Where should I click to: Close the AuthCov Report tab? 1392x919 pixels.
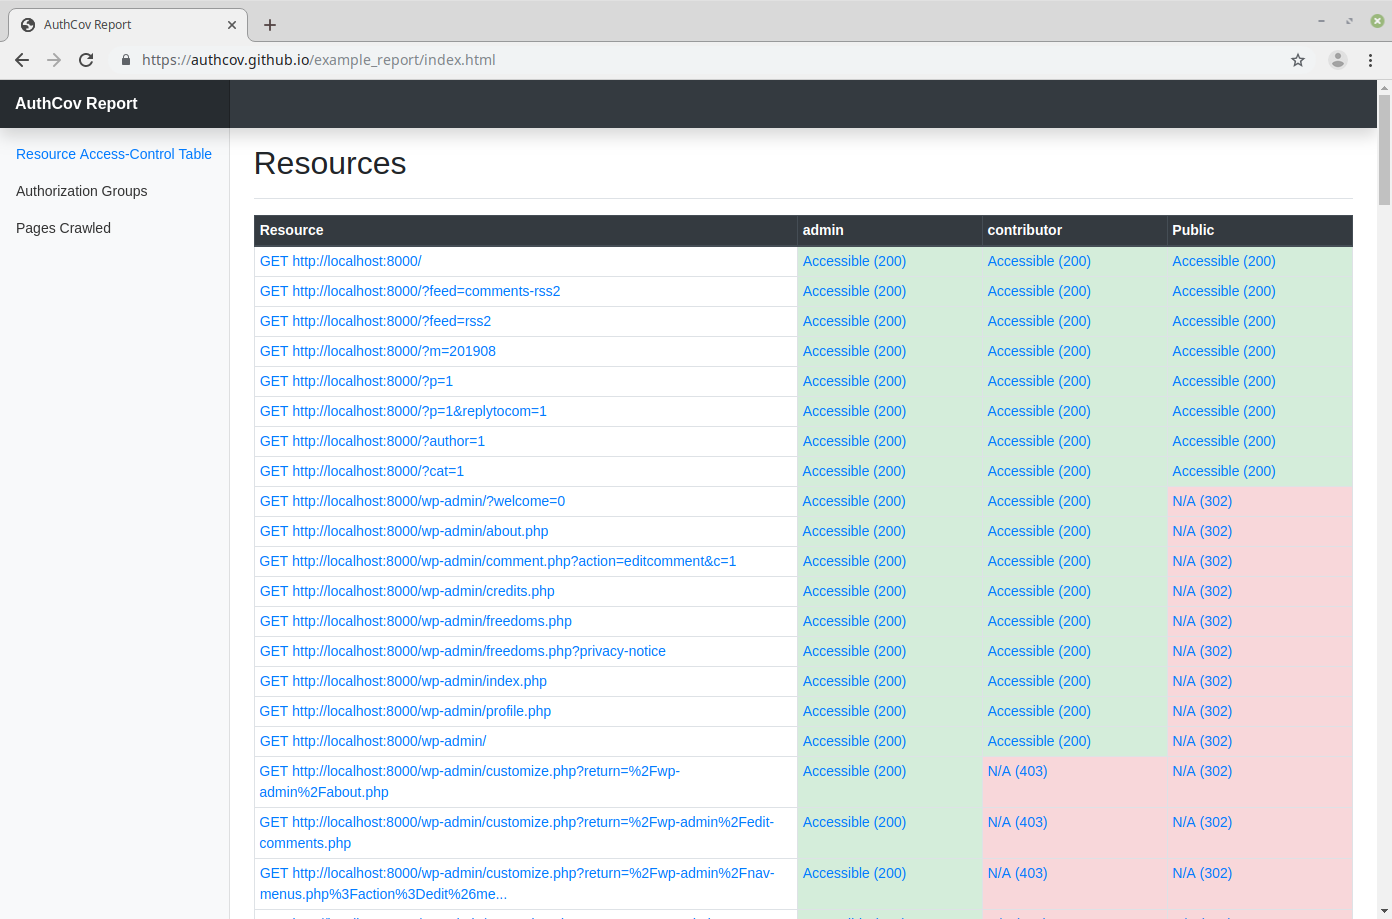point(232,25)
